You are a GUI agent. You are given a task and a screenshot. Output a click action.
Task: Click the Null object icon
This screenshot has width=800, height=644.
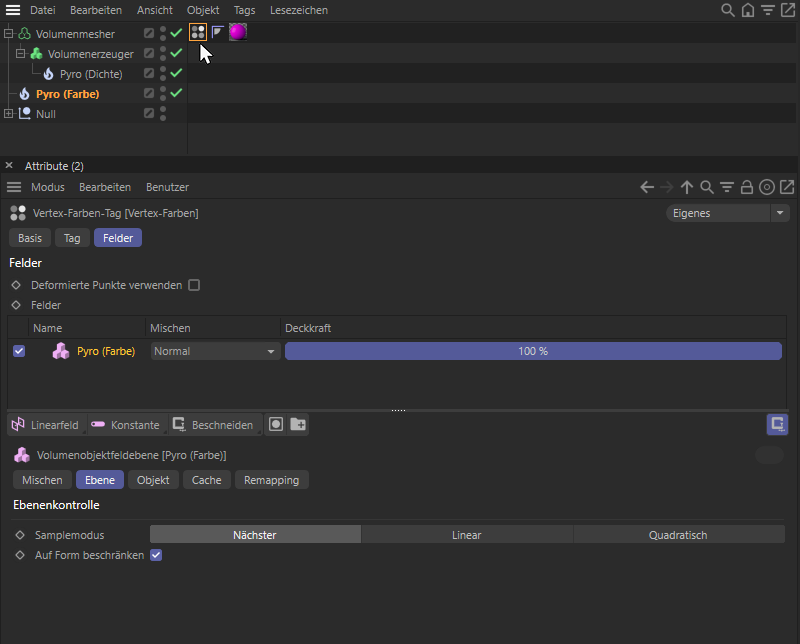(x=24, y=113)
